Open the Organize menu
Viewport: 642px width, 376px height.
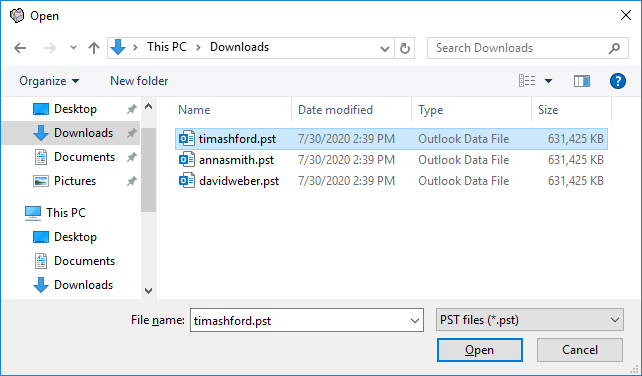pos(49,81)
